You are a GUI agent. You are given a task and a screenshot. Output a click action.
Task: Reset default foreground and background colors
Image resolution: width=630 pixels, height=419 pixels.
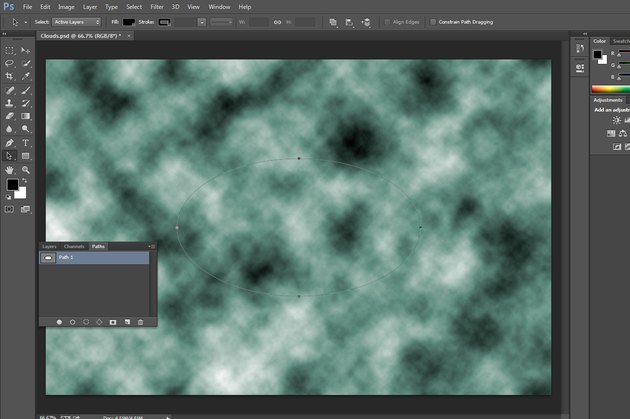tap(8, 197)
